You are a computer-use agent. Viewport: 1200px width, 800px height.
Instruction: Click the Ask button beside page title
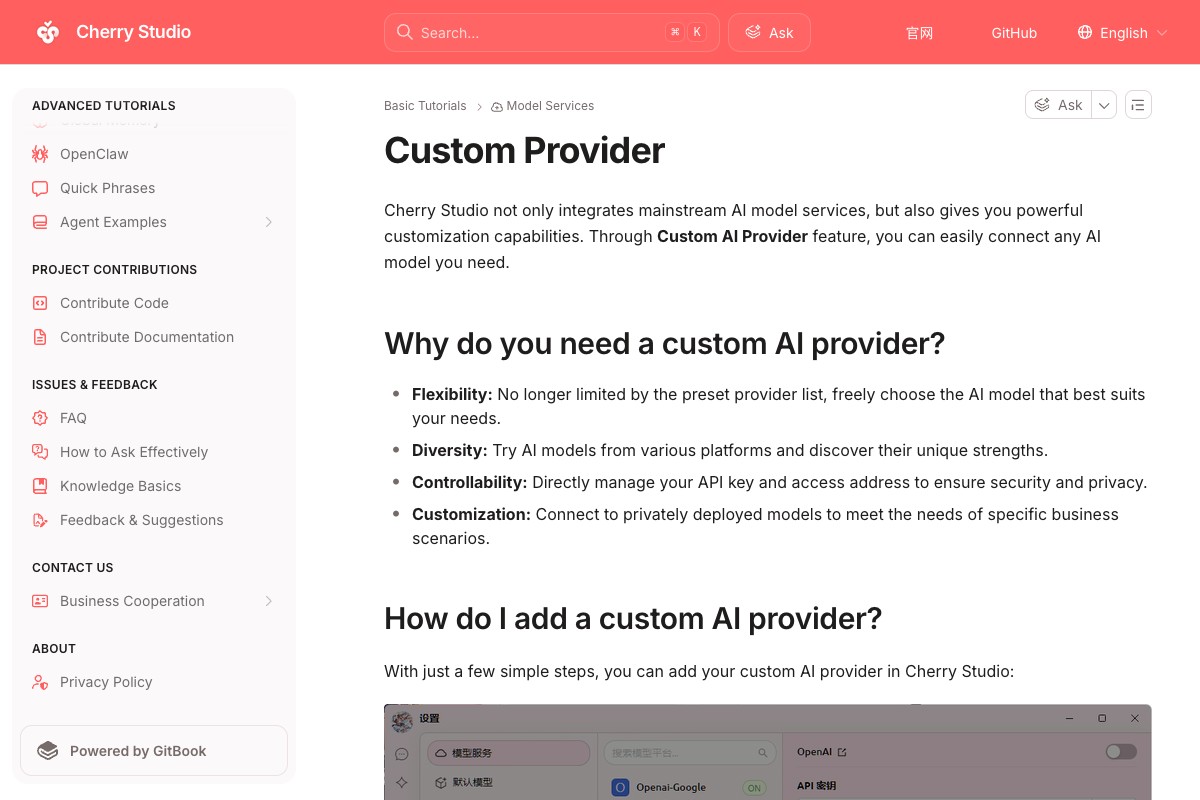[x=1059, y=105]
